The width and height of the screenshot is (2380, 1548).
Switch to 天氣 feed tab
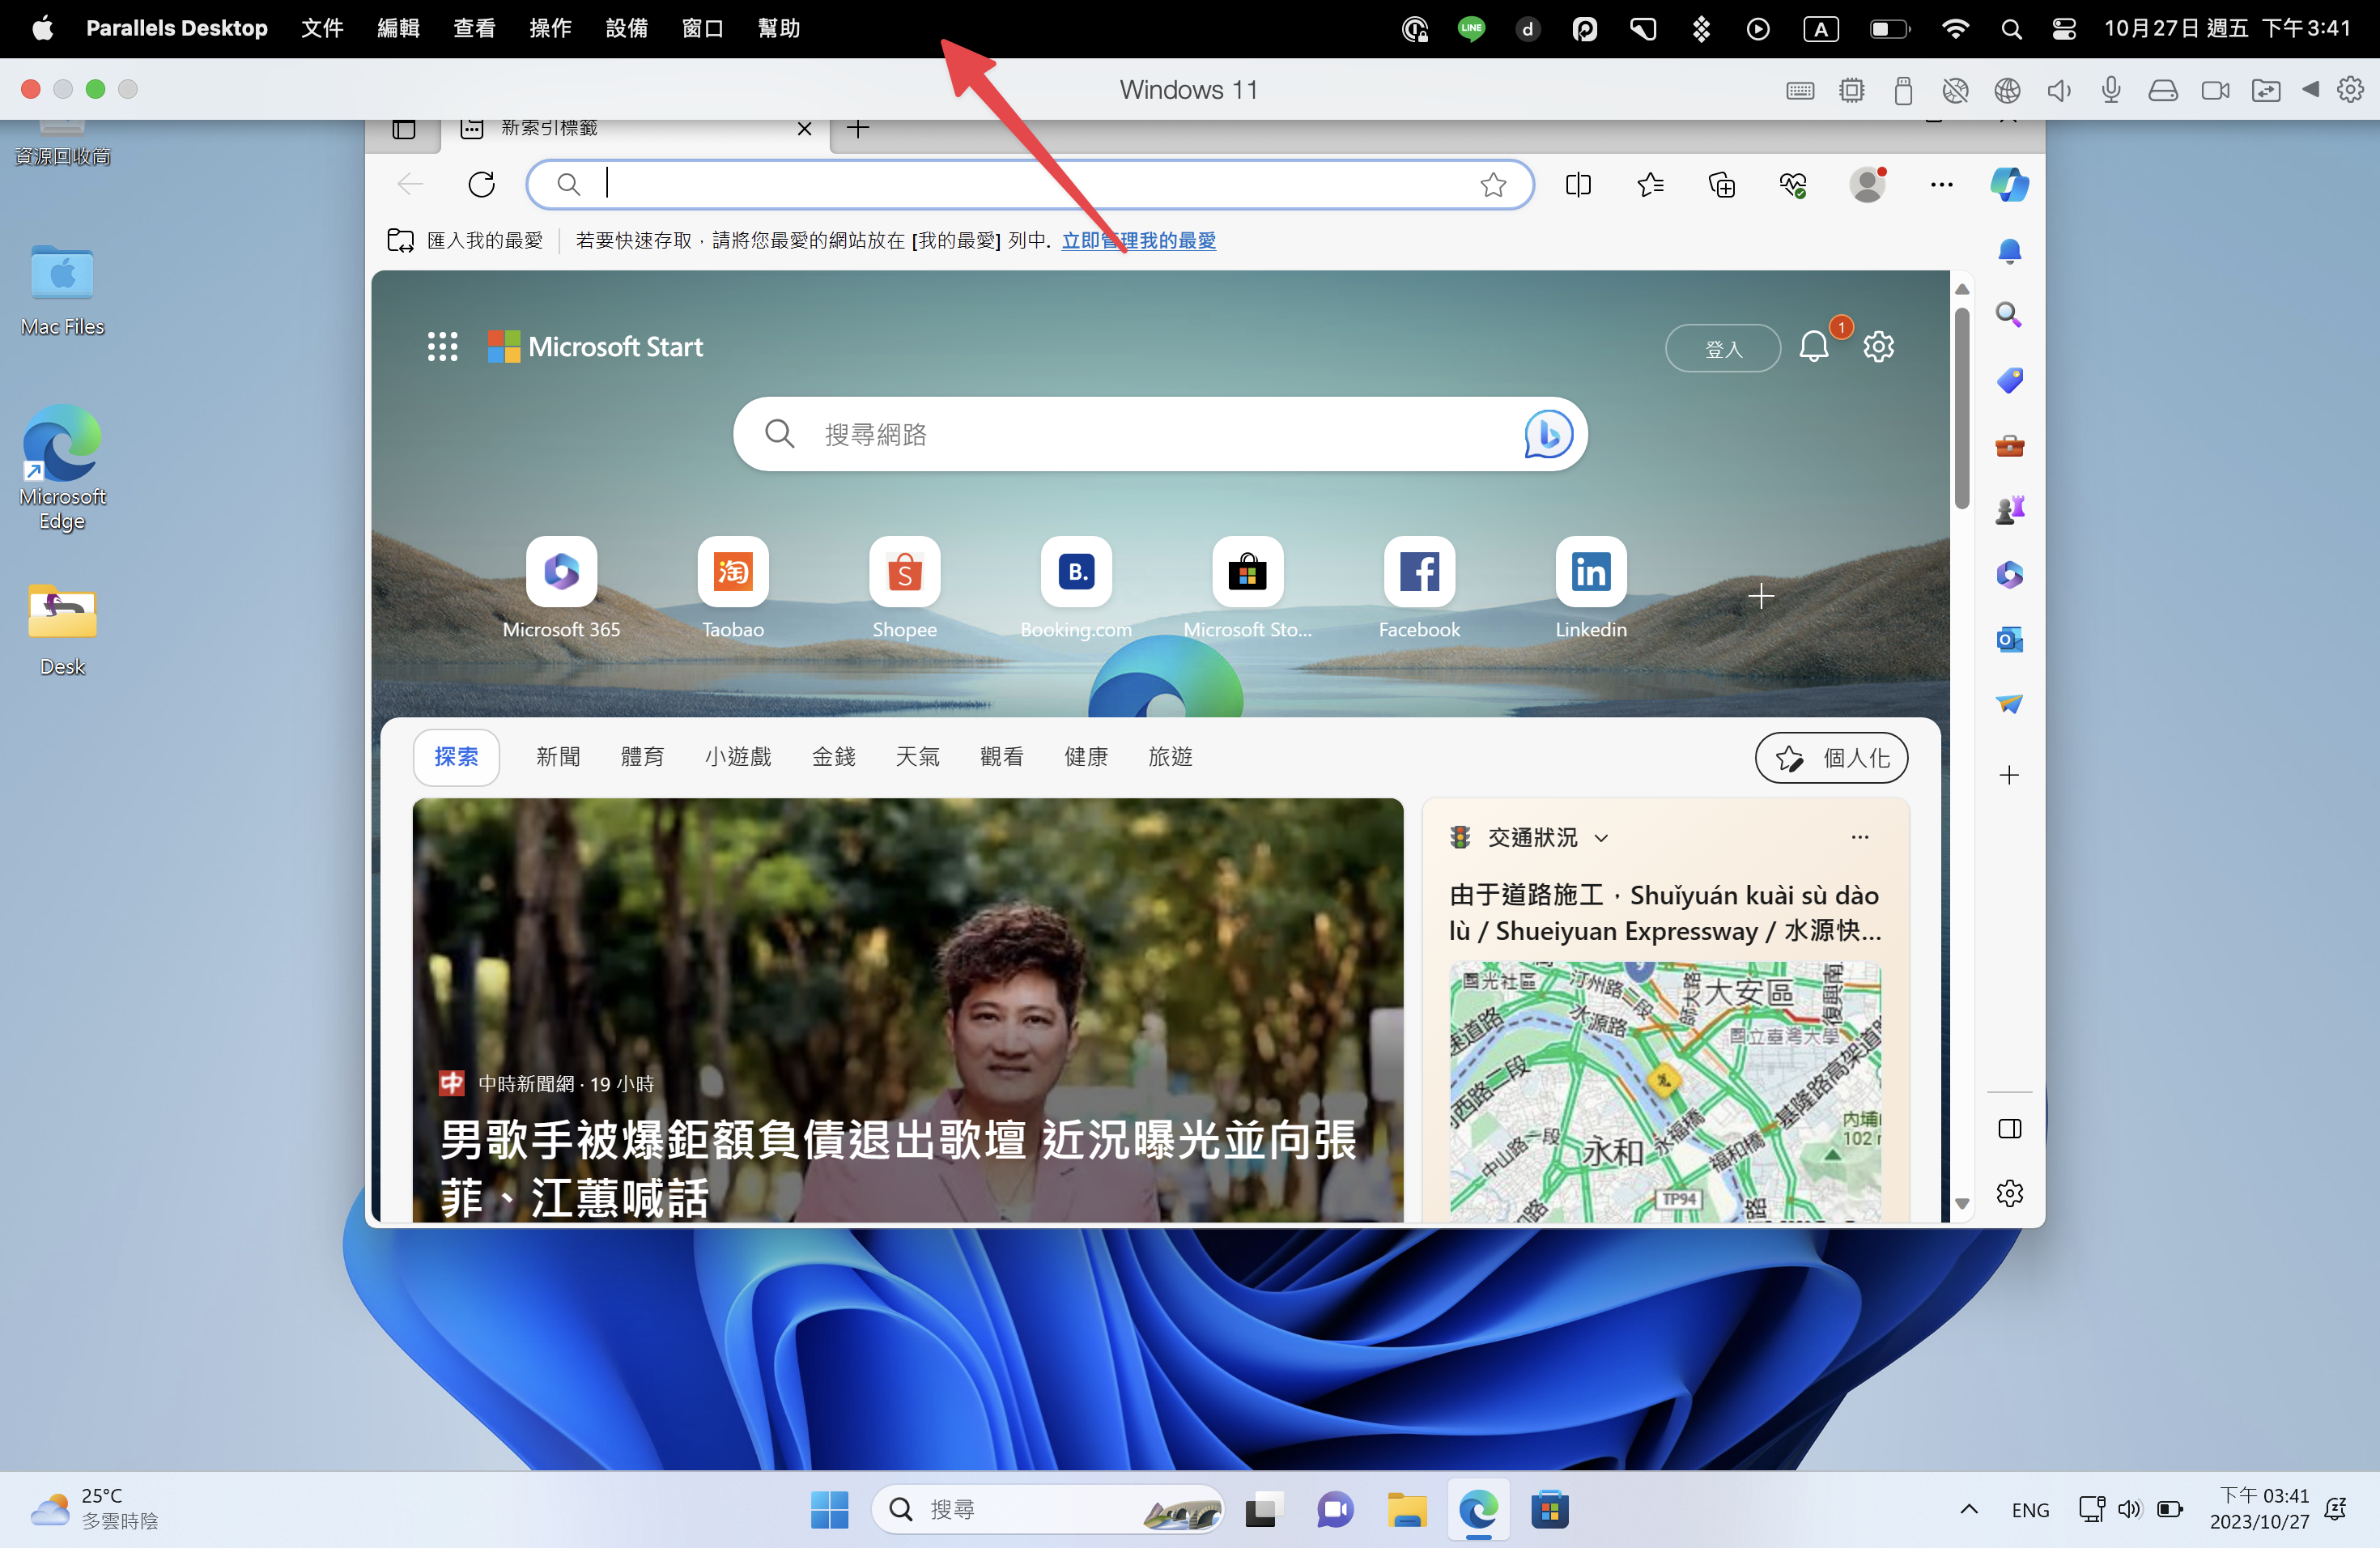[x=917, y=757]
